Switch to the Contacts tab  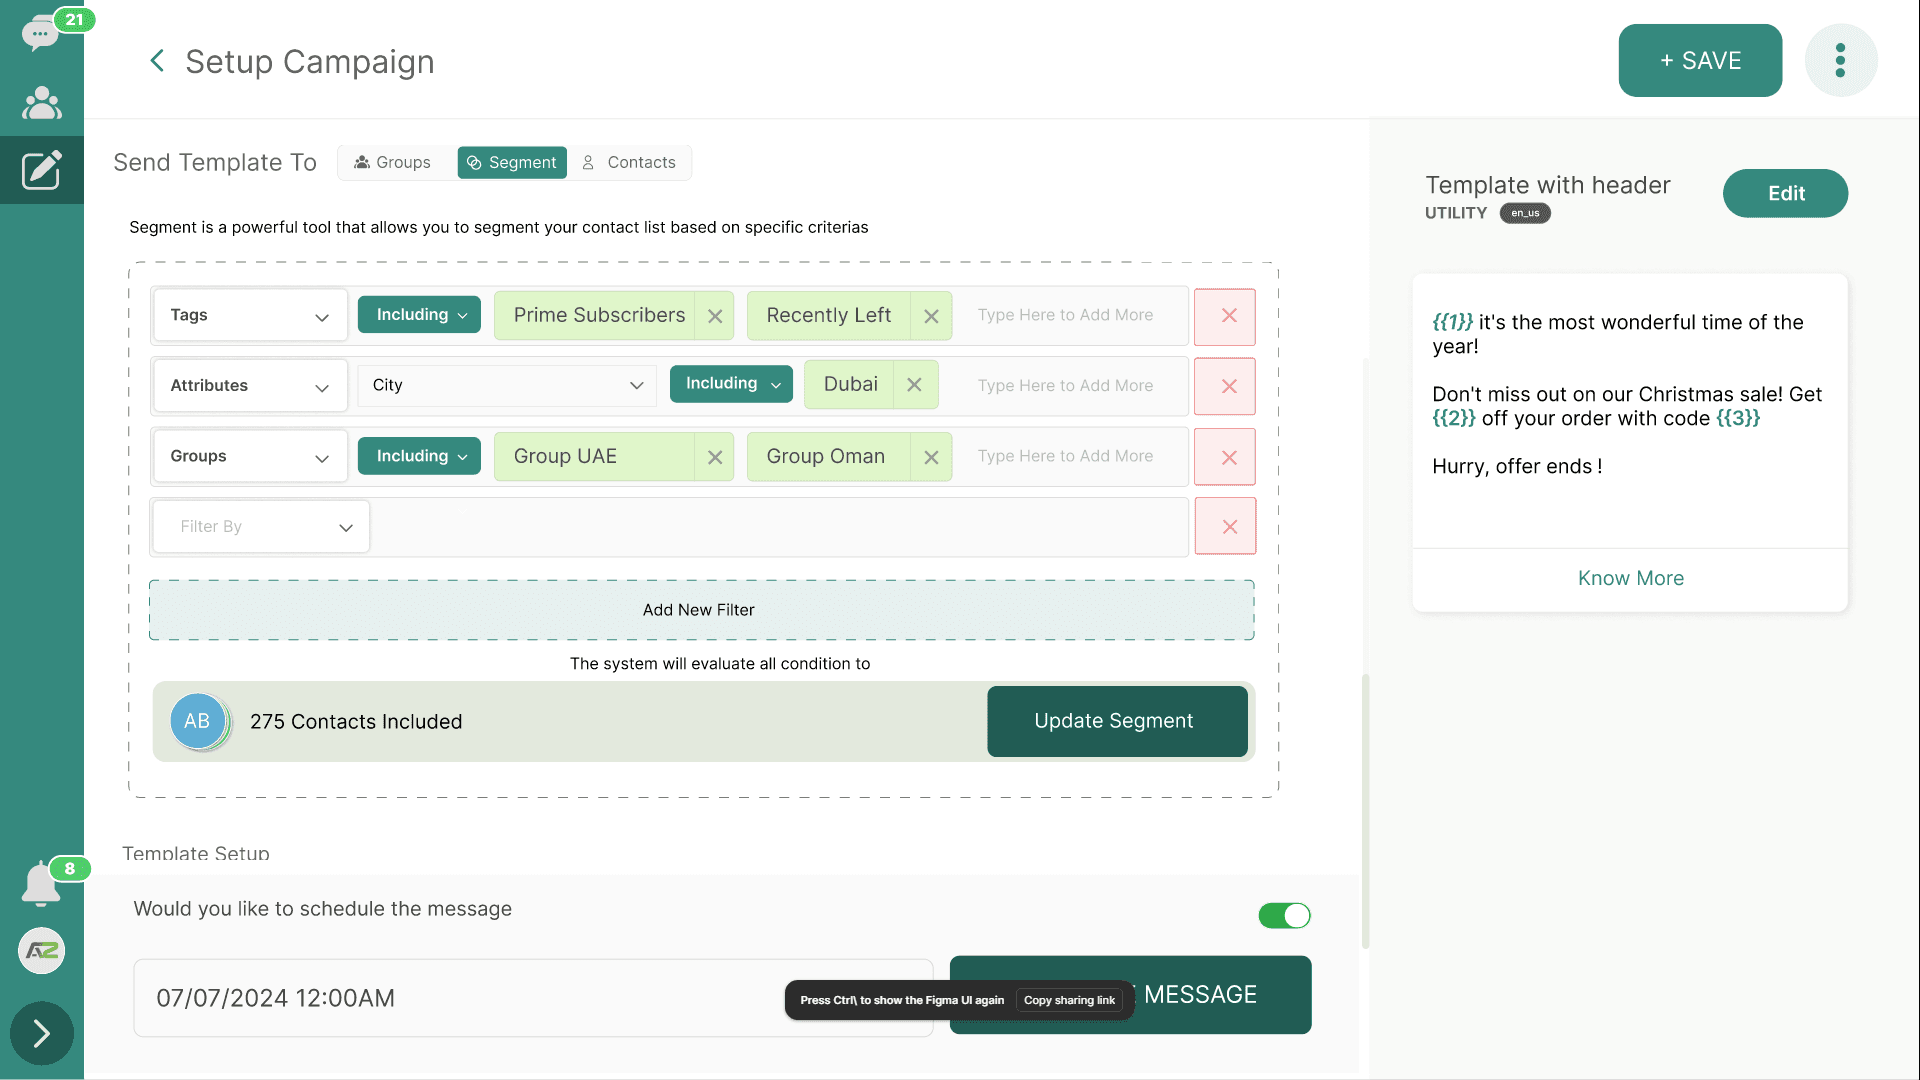click(x=629, y=162)
